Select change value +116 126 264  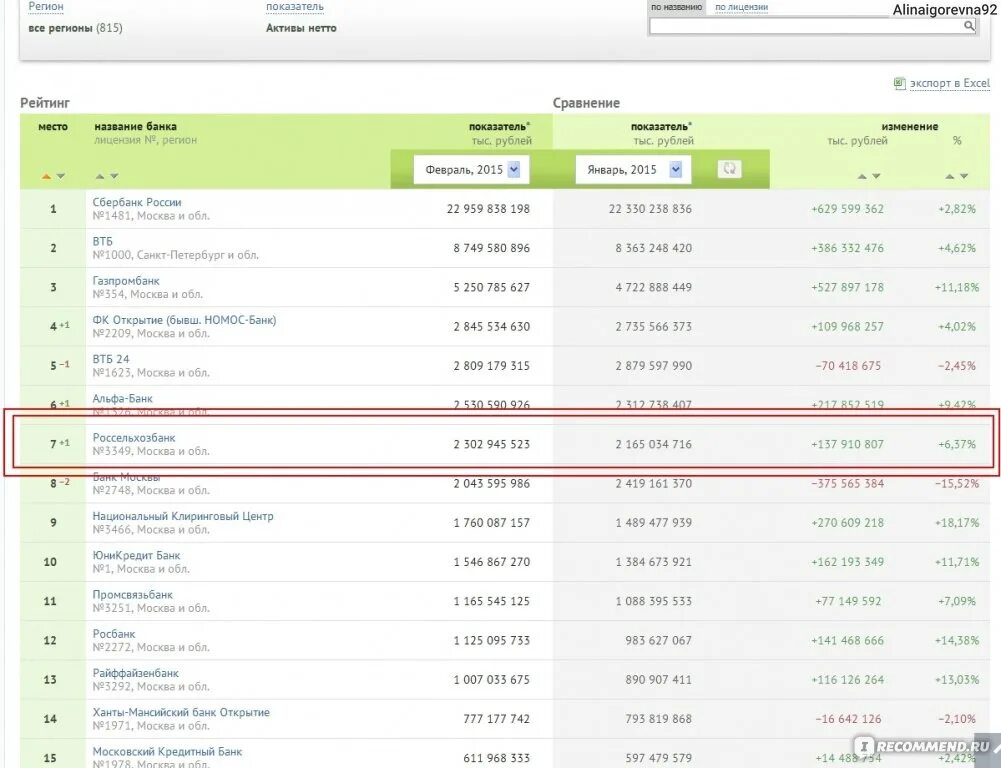(848, 680)
